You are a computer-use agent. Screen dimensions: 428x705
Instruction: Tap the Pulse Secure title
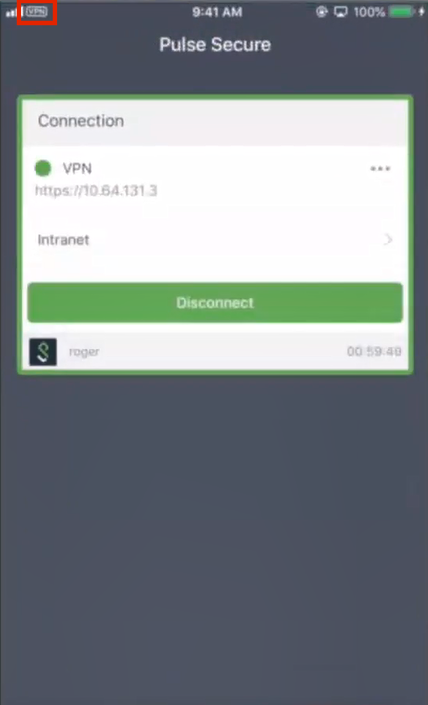(x=215, y=45)
